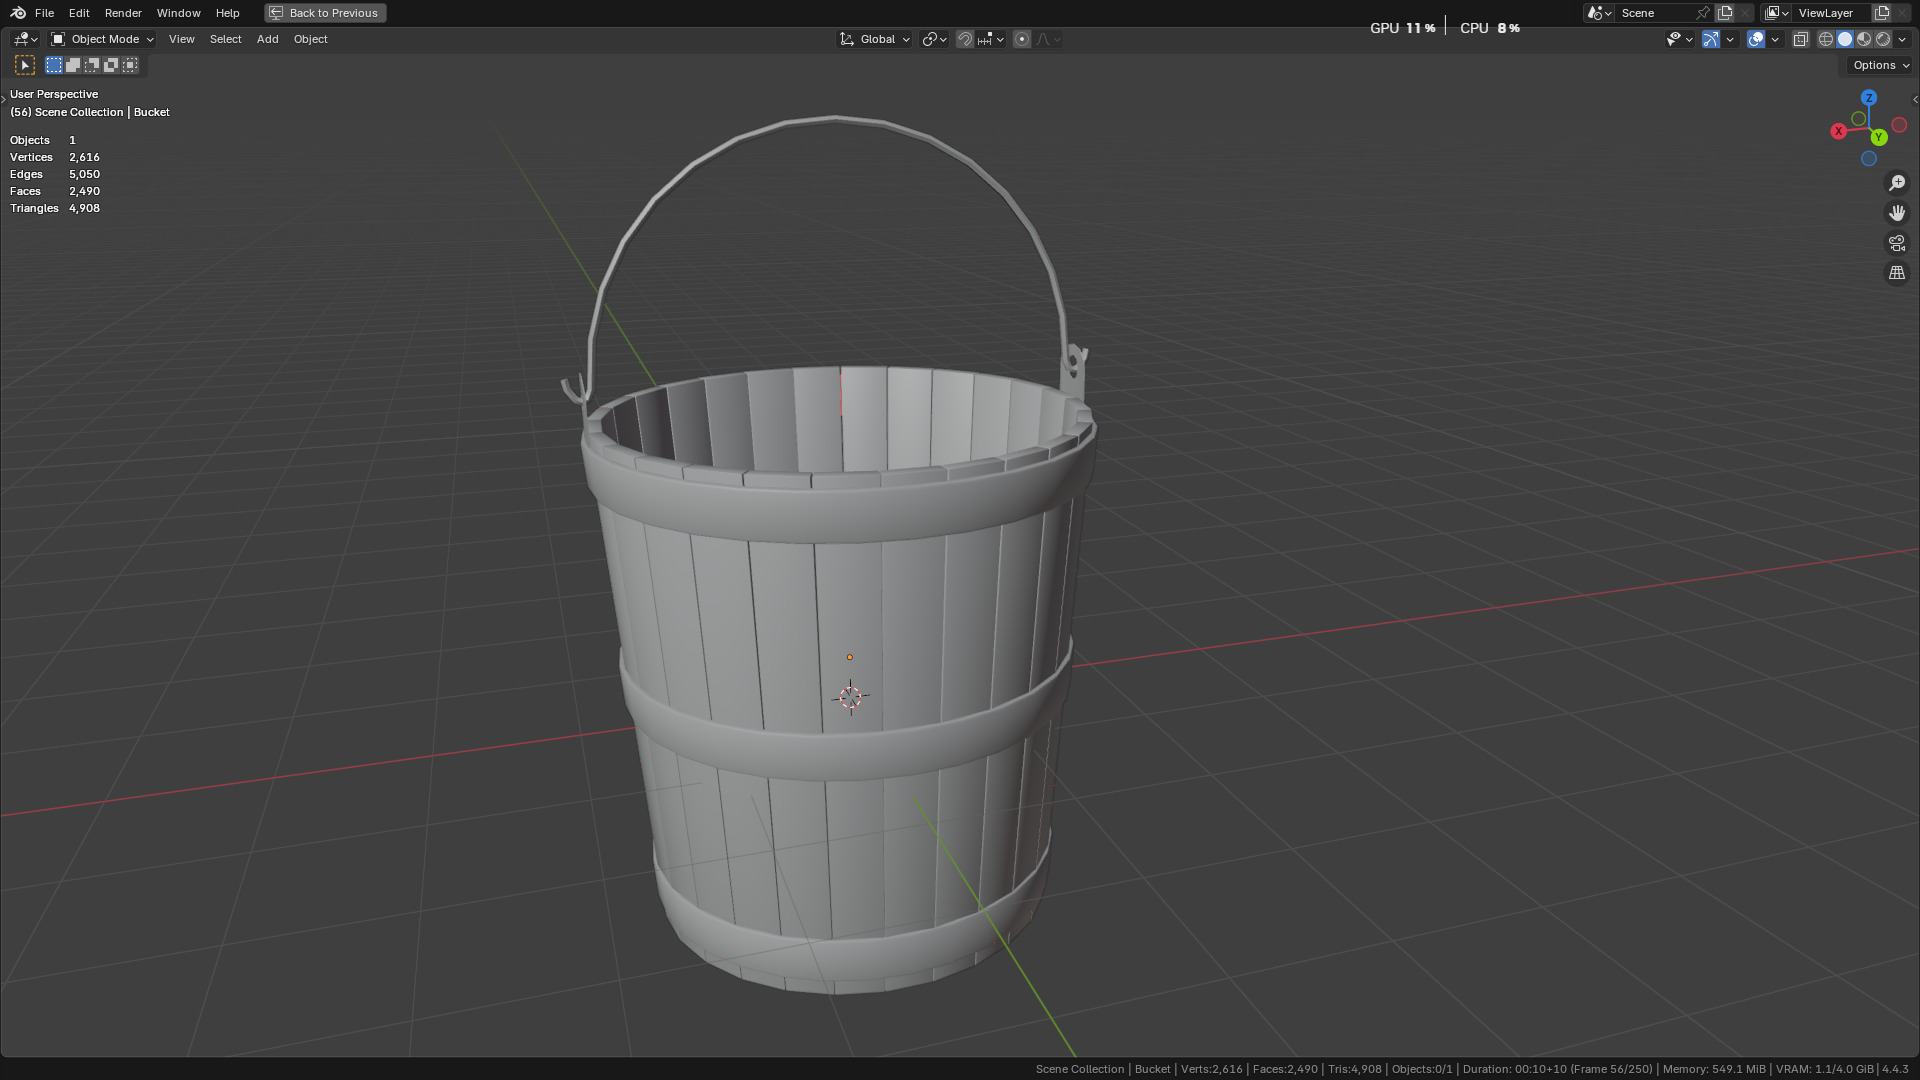This screenshot has height=1080, width=1920.
Task: Click the green Y axis gizmo ball
Action: pyautogui.click(x=1879, y=137)
